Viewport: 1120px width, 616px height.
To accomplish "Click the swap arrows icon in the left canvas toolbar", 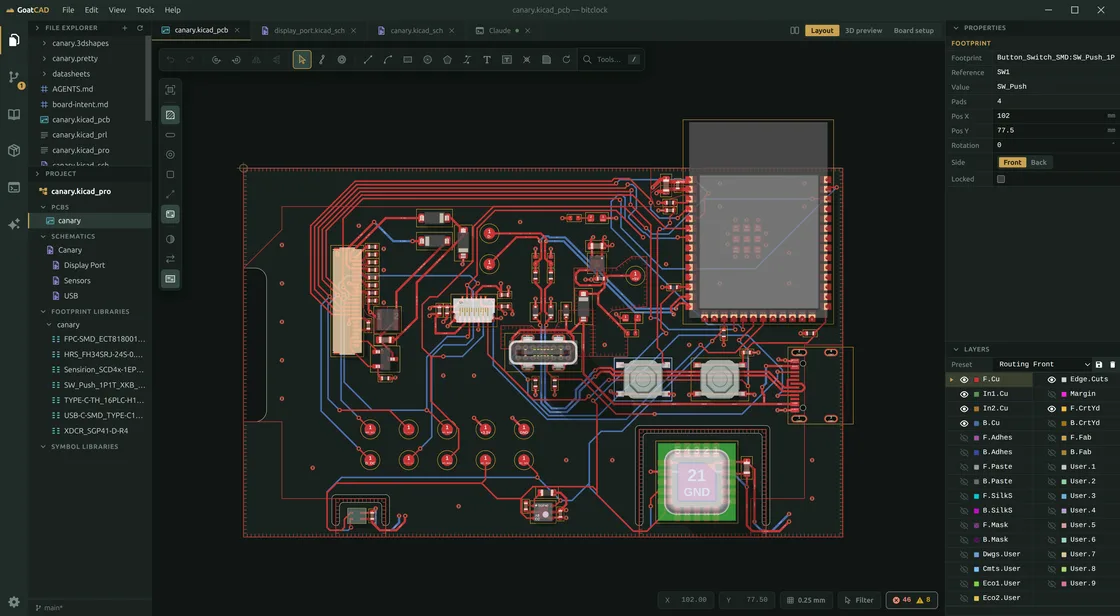I will click(x=170, y=259).
